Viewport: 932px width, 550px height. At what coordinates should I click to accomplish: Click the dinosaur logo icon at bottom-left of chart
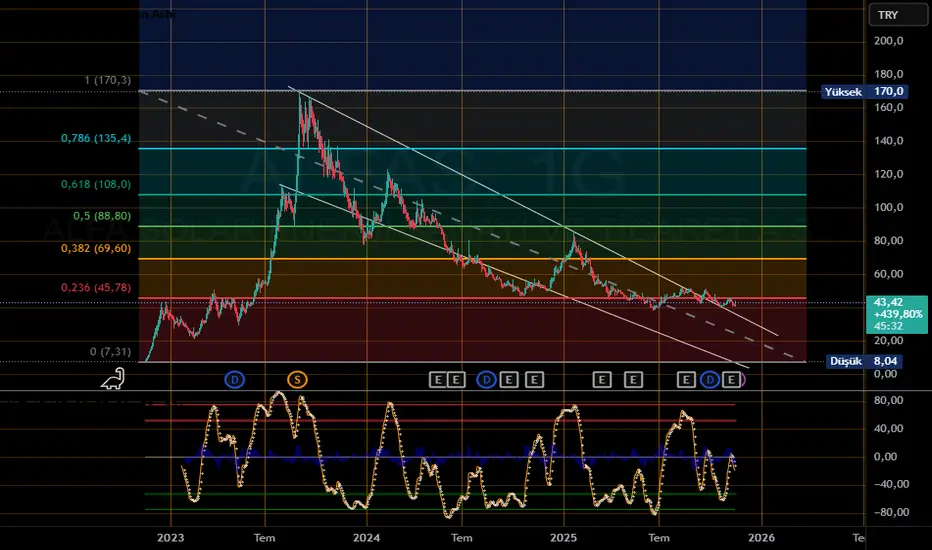coord(112,380)
